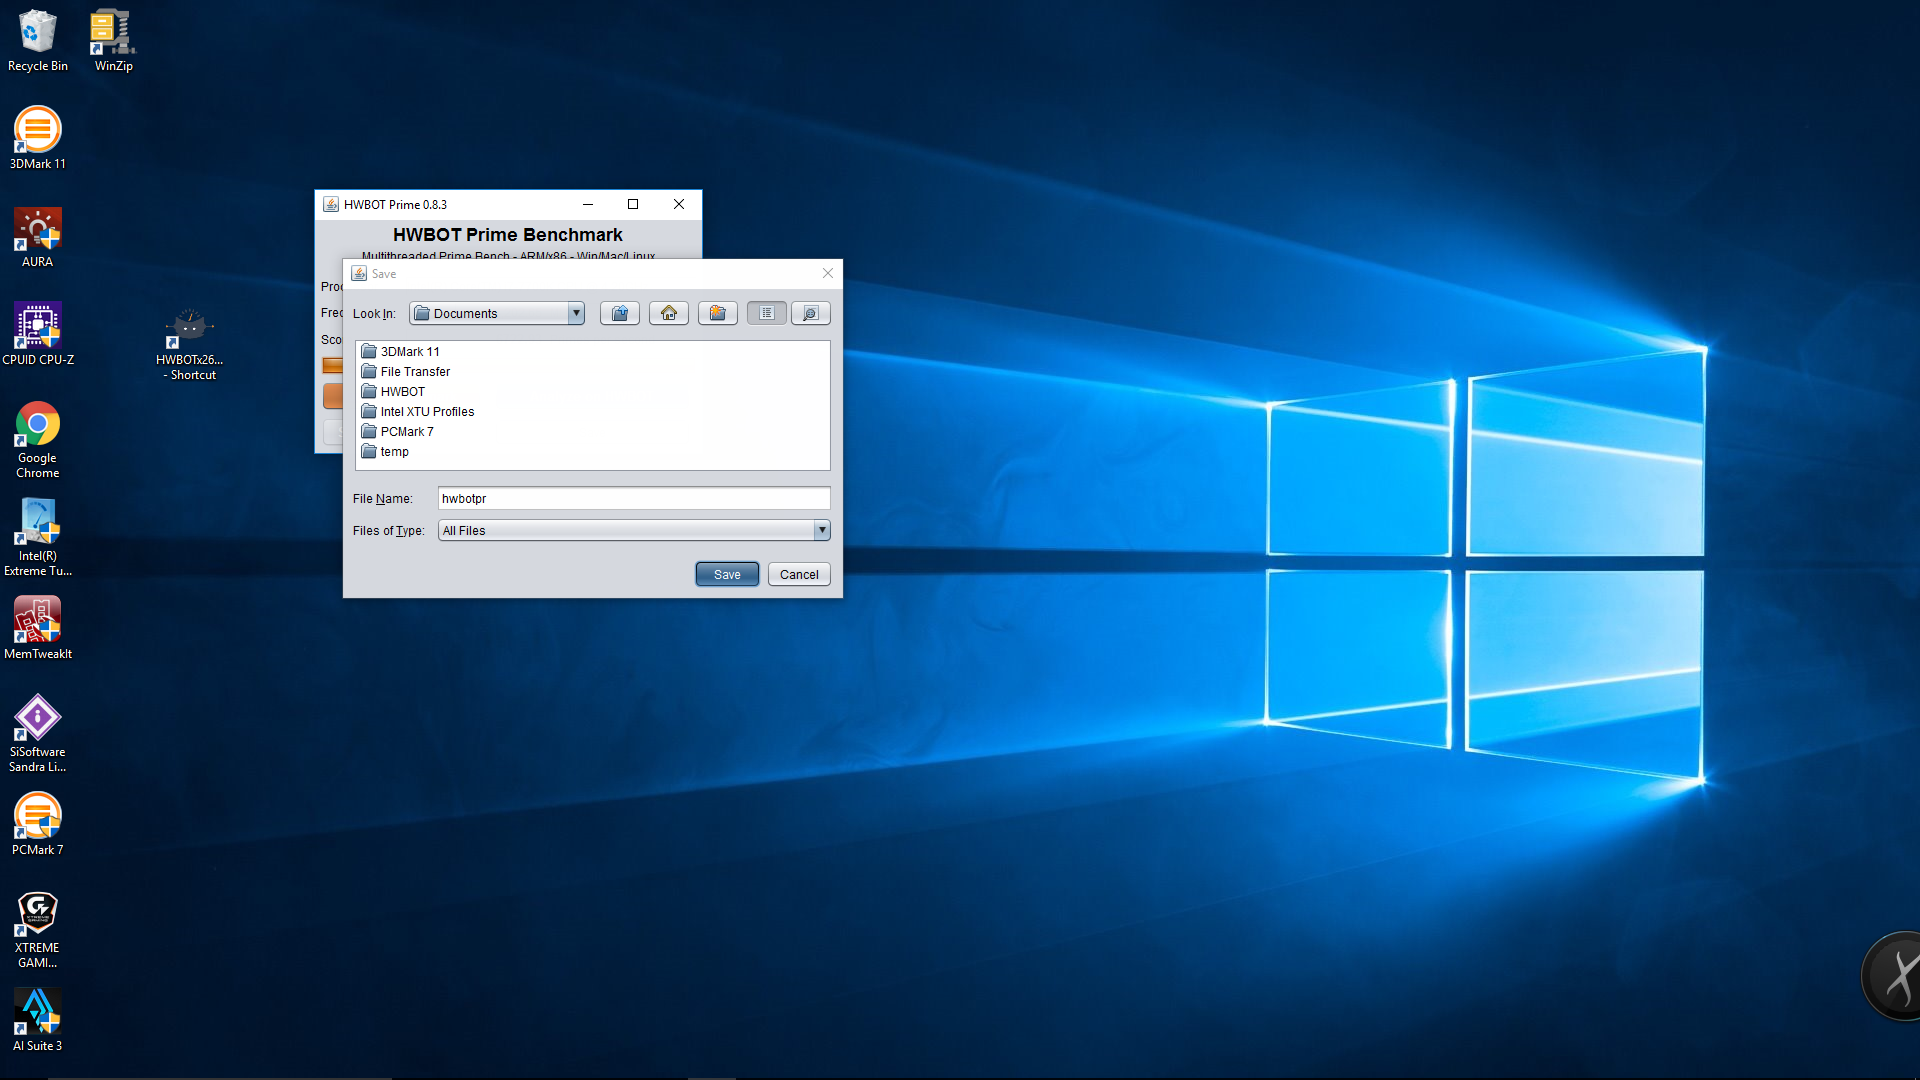
Task: Switch to List view icon
Action: 767,313
